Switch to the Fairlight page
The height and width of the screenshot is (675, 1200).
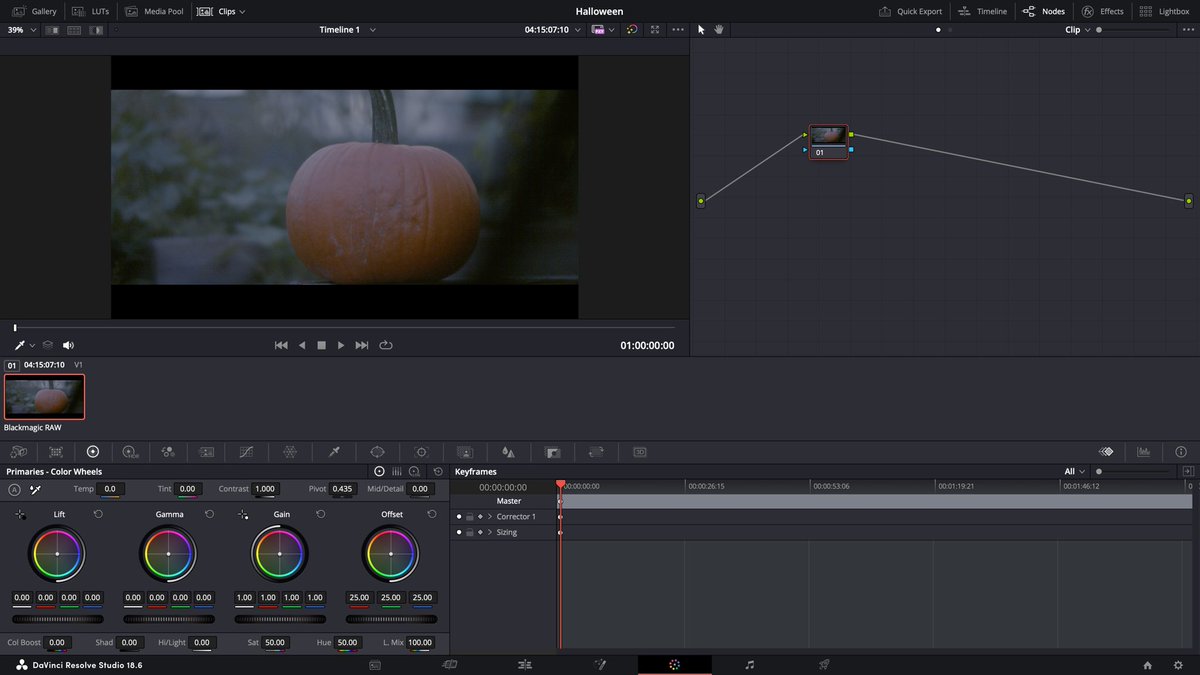(x=748, y=664)
